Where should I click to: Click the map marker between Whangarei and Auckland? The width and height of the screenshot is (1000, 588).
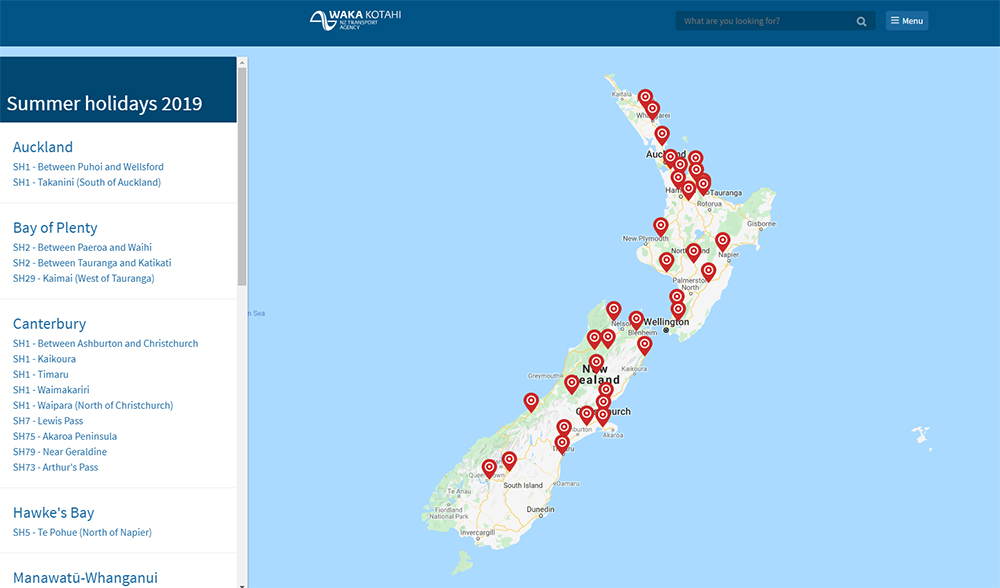(x=662, y=136)
